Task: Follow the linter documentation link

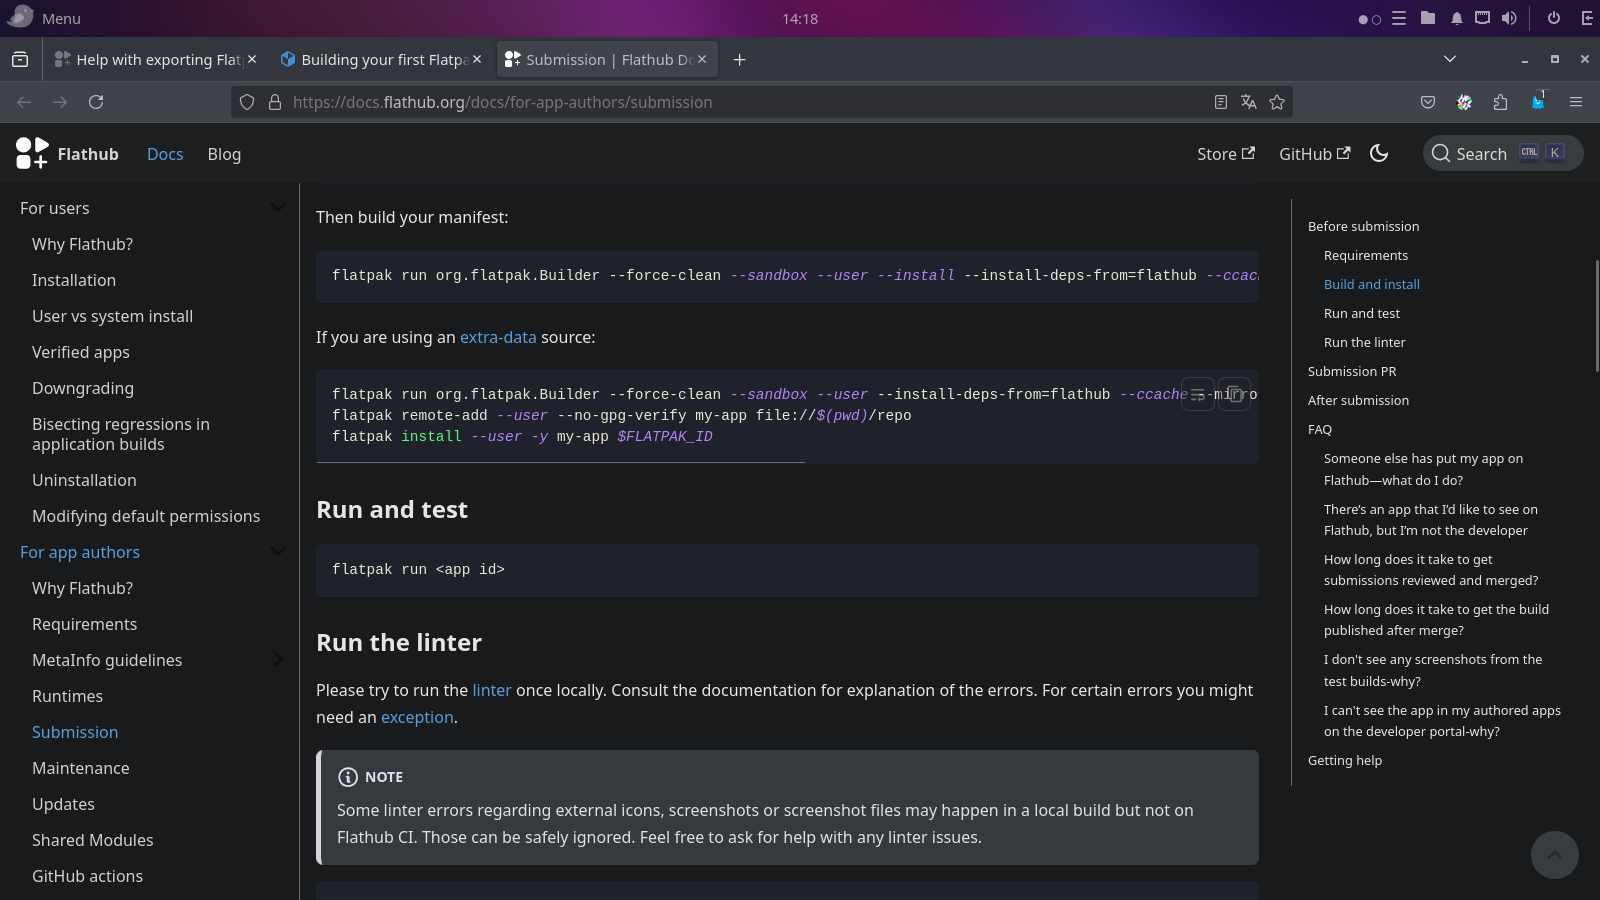Action: tap(492, 691)
